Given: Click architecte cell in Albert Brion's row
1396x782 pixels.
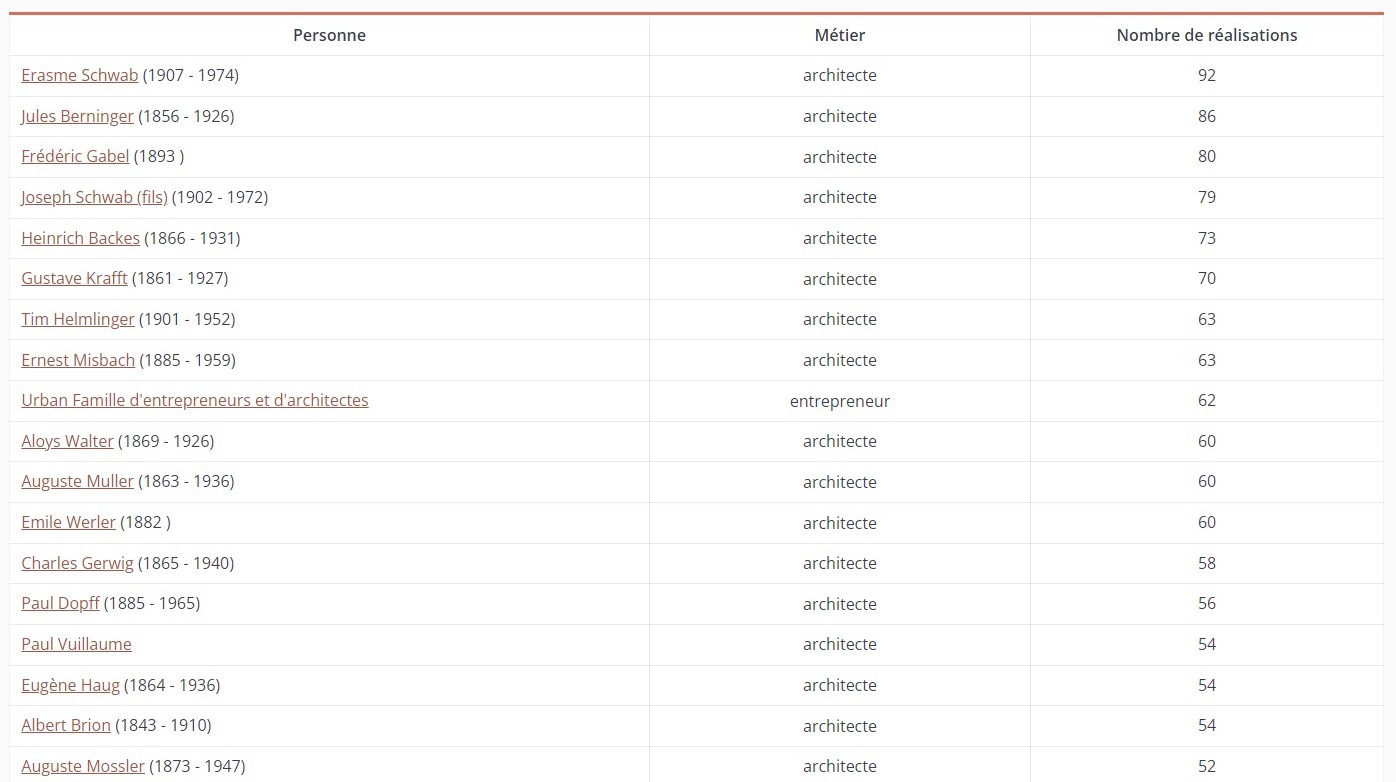Looking at the screenshot, I should tap(840, 726).
